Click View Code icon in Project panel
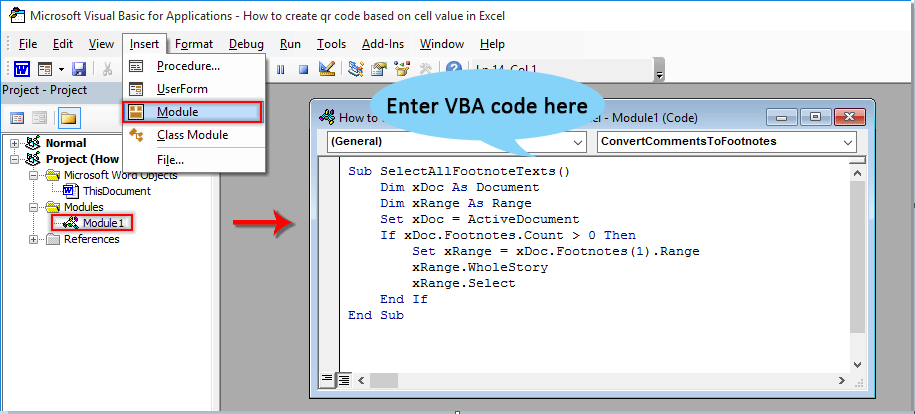 (15, 118)
